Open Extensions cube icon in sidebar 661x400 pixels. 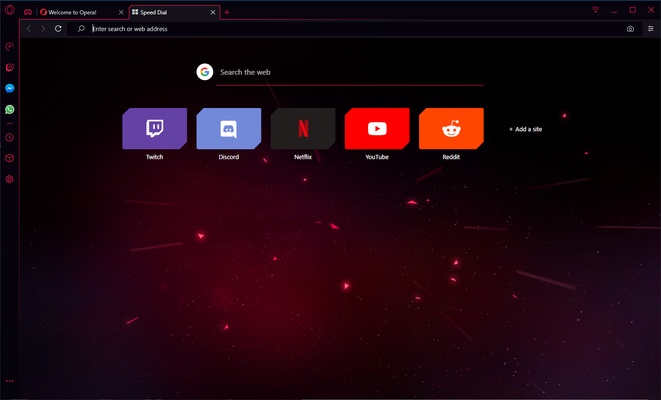9,158
